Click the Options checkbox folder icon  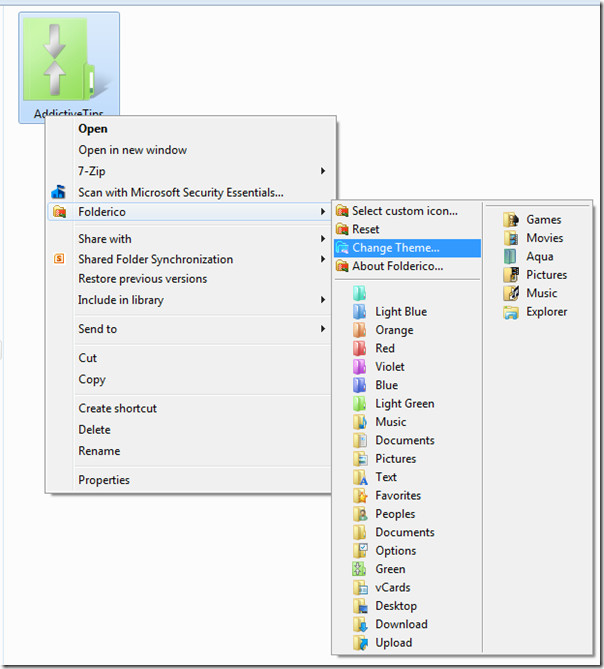360,550
